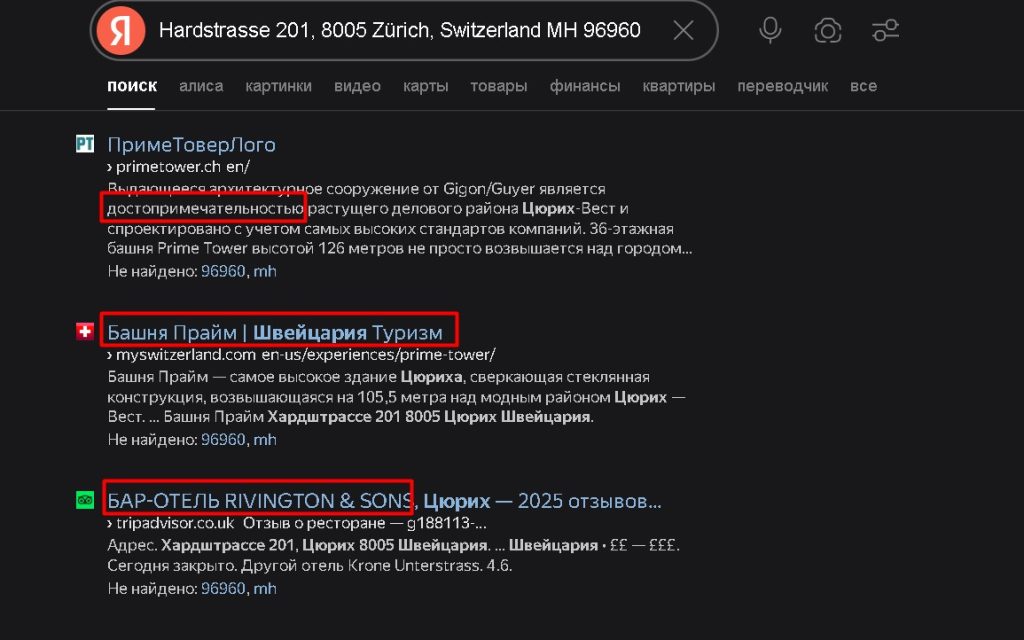Open the ПримеТоверЛого result link
This screenshot has height=640, width=1024.
click(191, 144)
